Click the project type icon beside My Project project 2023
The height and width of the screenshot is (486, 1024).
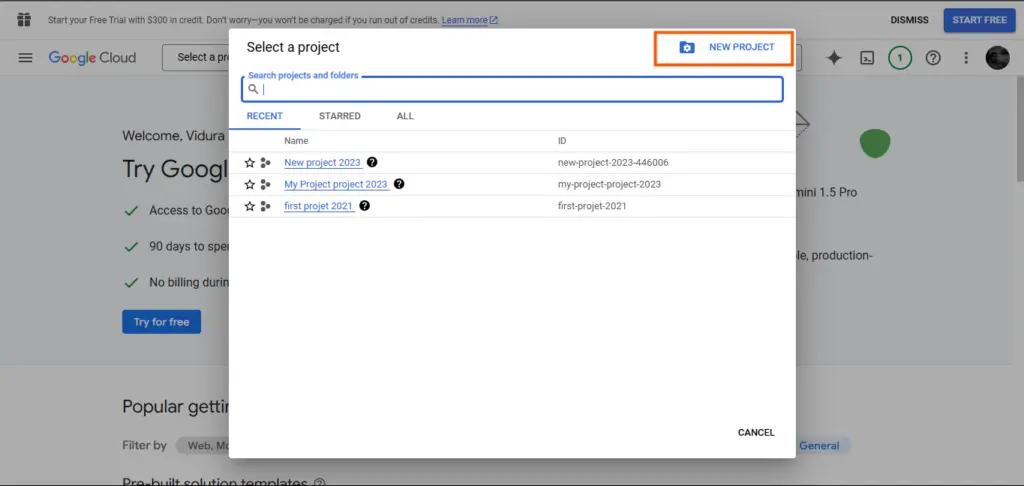click(x=265, y=184)
